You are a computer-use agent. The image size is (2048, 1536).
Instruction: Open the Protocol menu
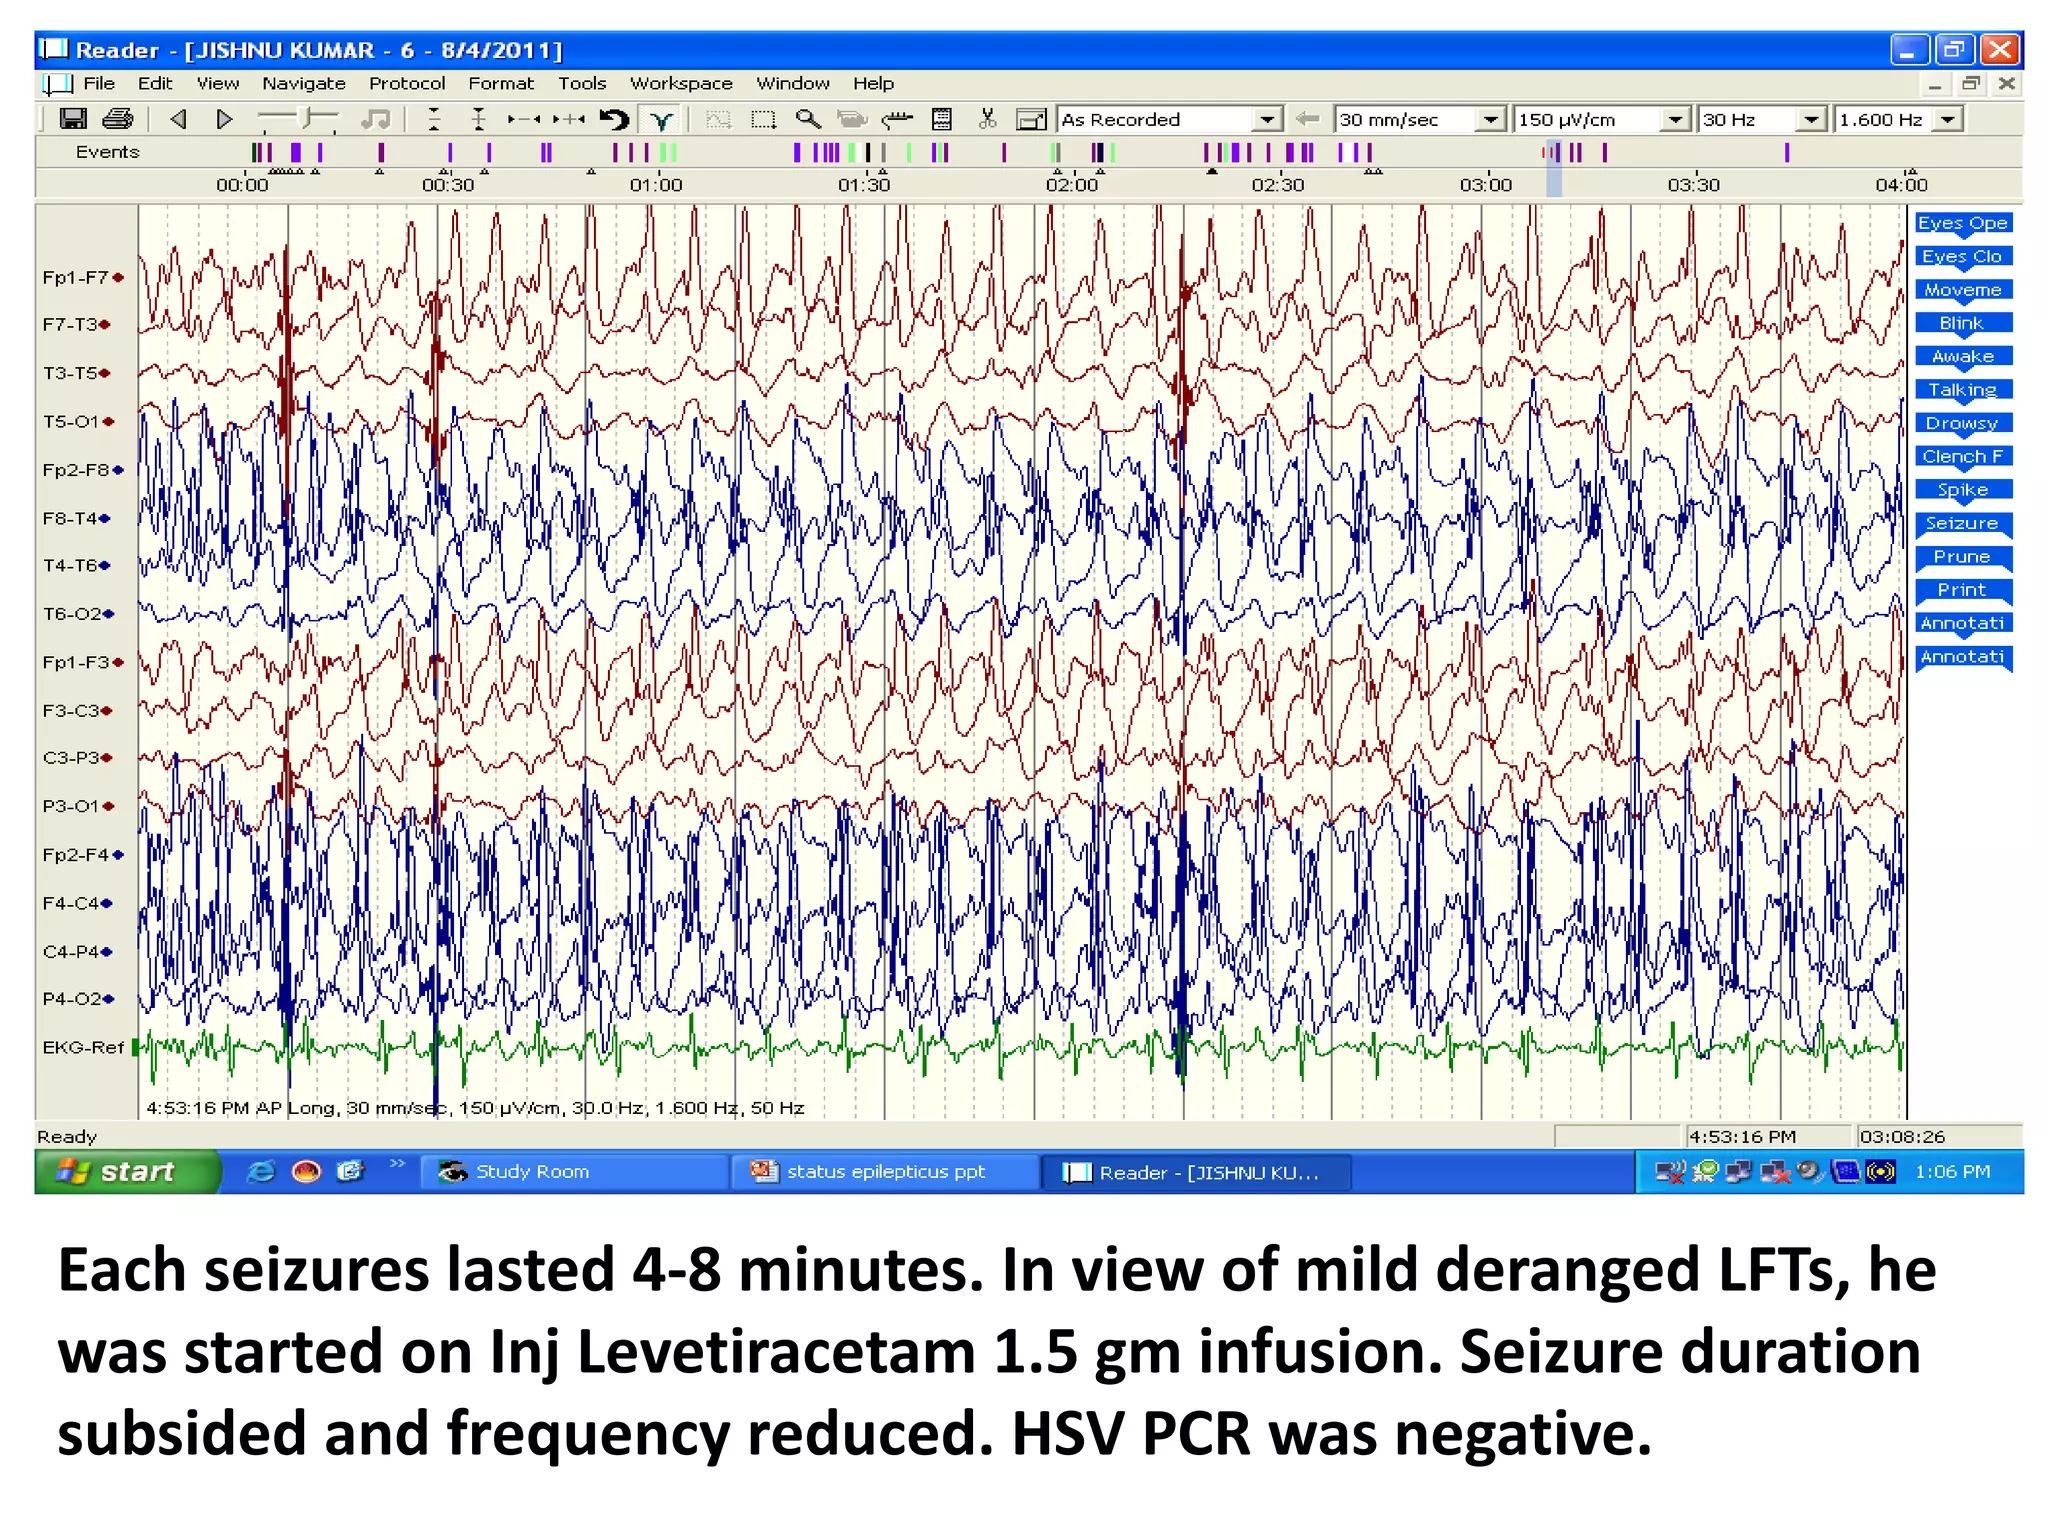(x=407, y=83)
